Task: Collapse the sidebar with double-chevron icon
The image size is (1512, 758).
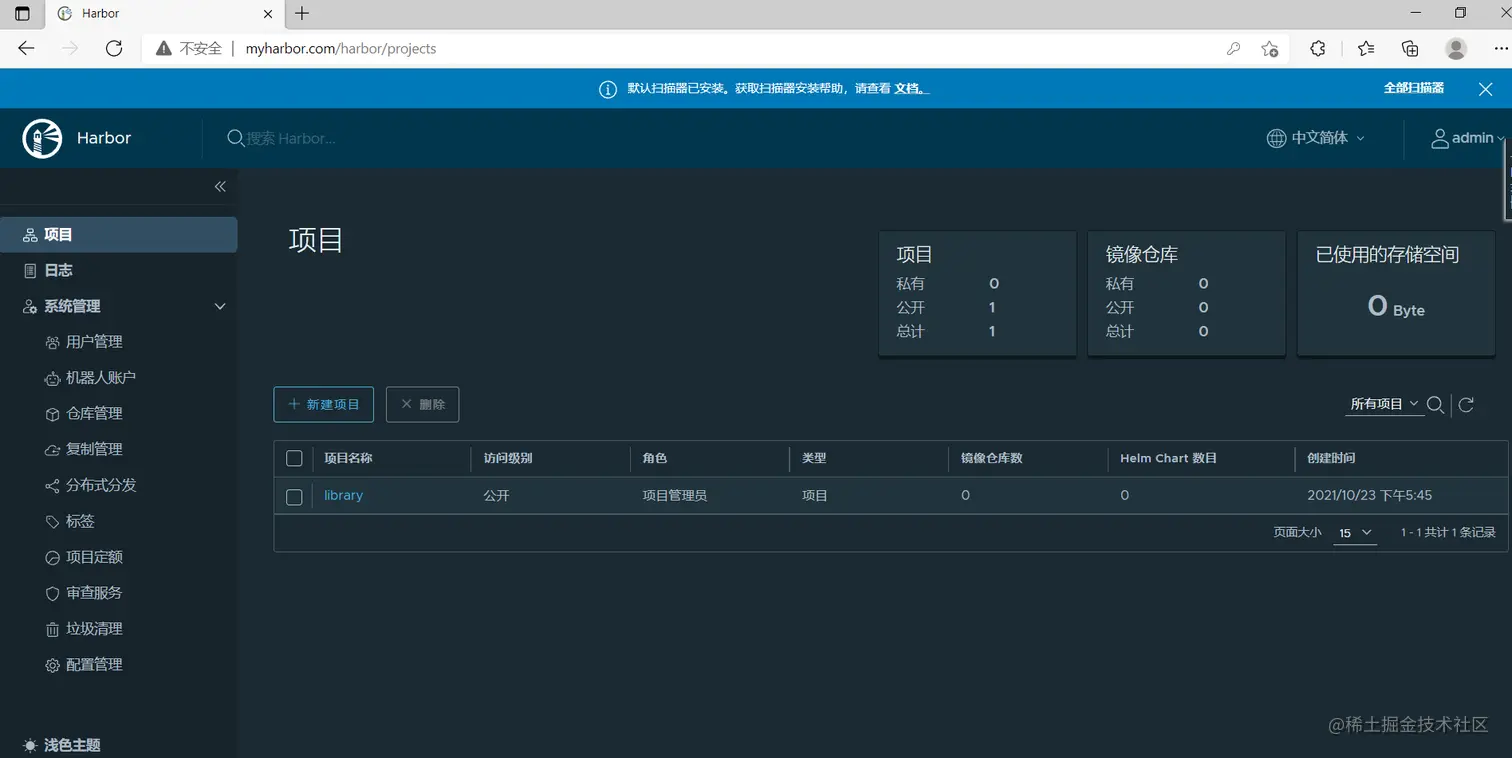Action: tap(220, 186)
